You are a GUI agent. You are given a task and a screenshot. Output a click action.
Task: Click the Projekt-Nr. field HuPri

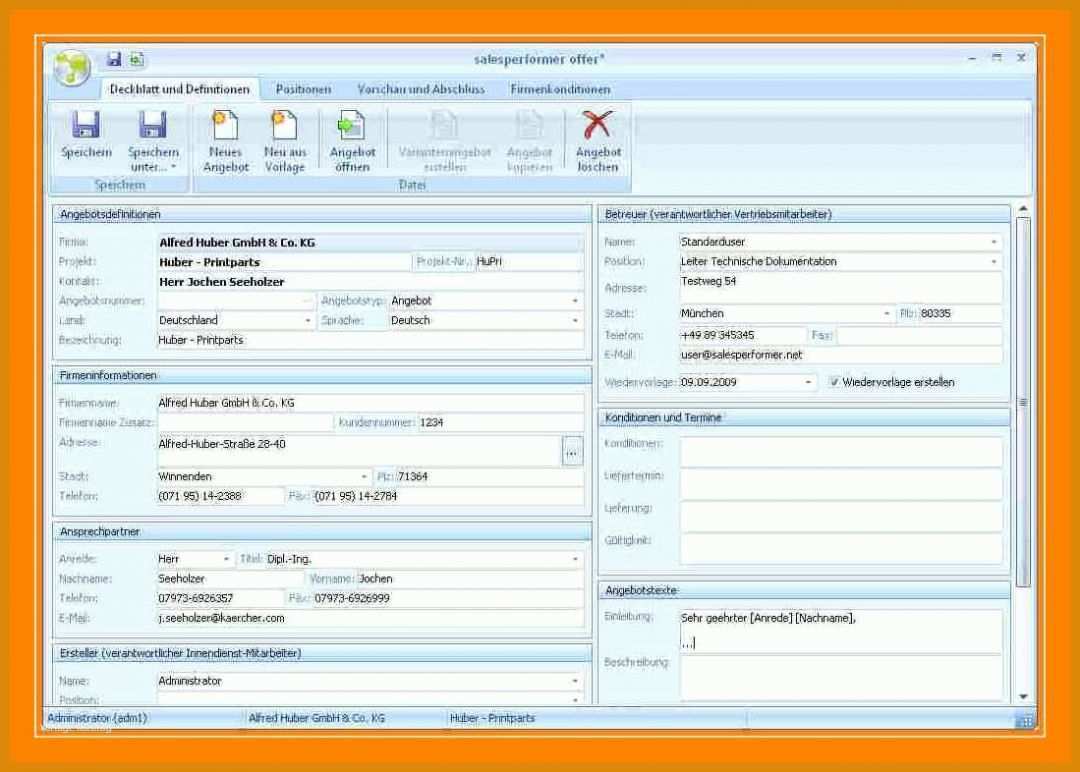[529, 262]
